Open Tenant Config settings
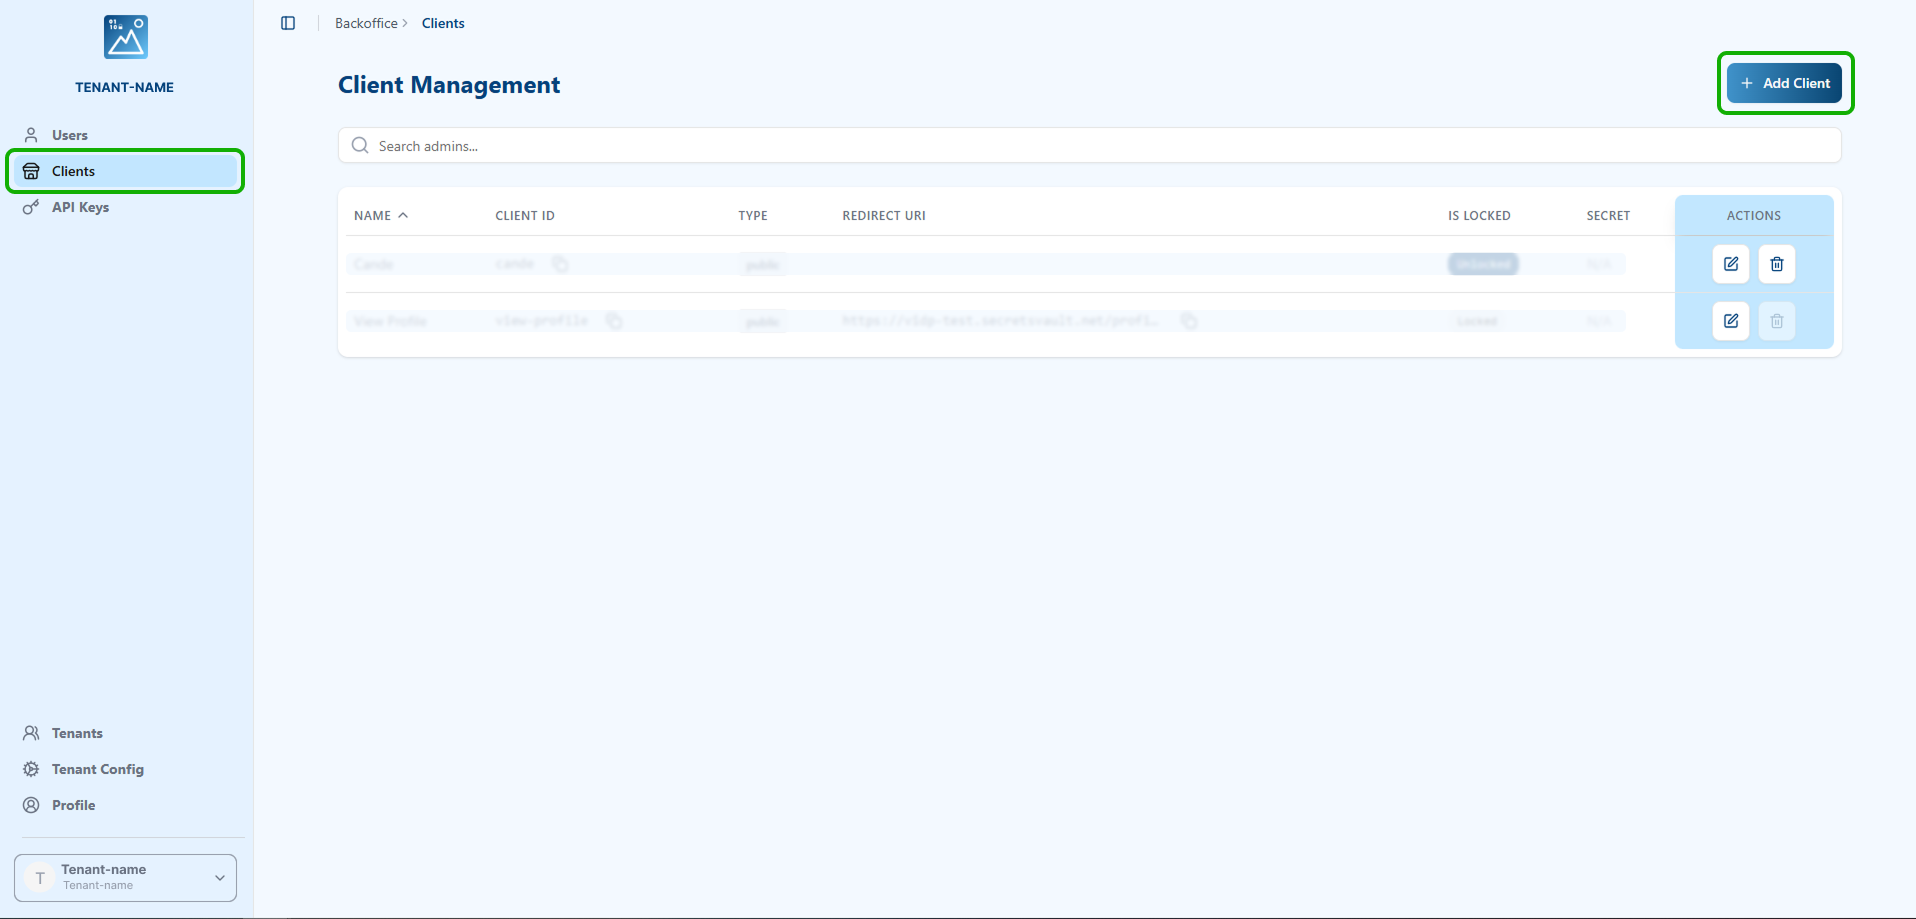1916x919 pixels. (97, 769)
